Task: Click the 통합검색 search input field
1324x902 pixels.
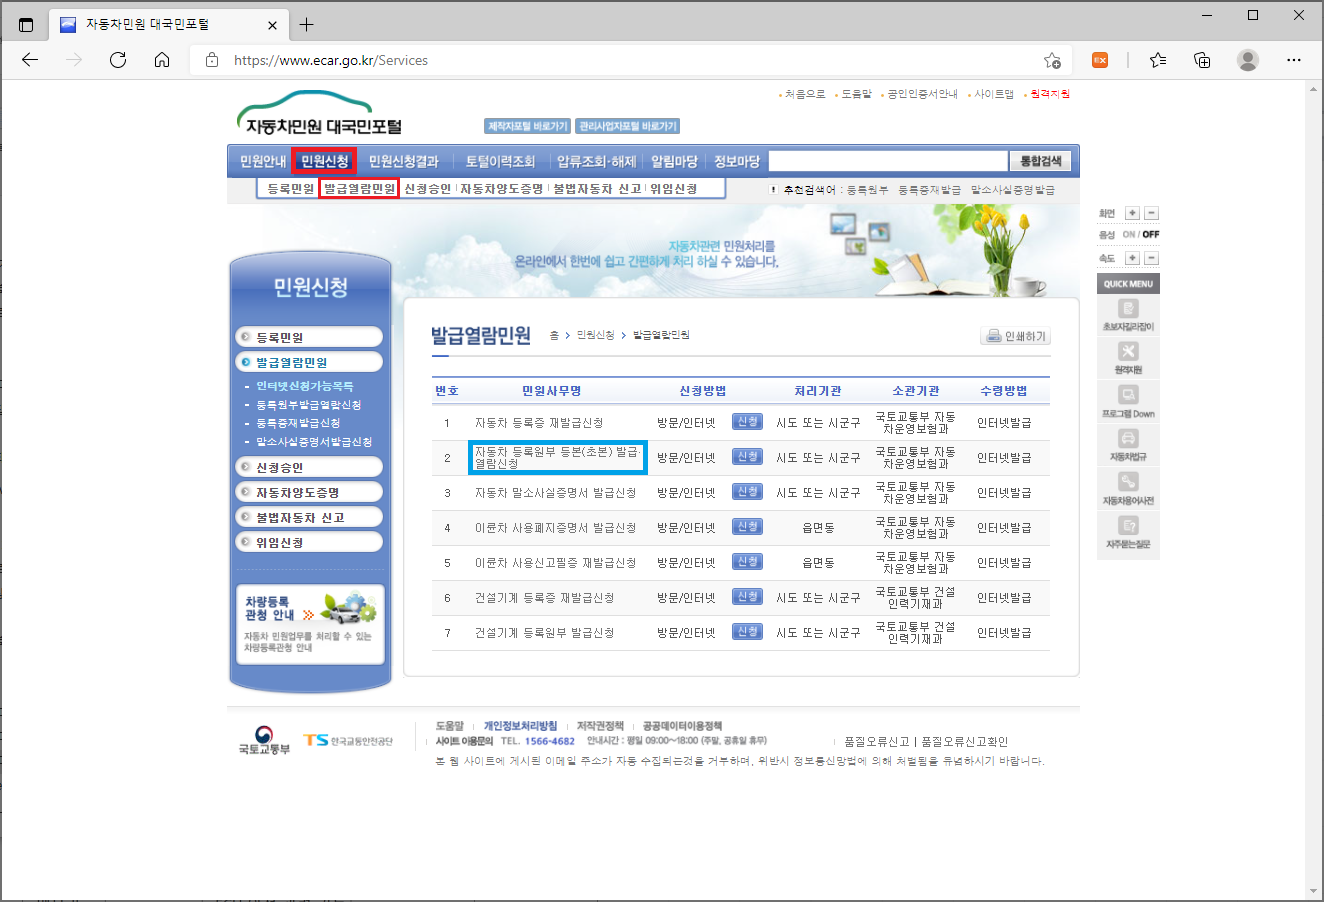Action: coord(888,161)
